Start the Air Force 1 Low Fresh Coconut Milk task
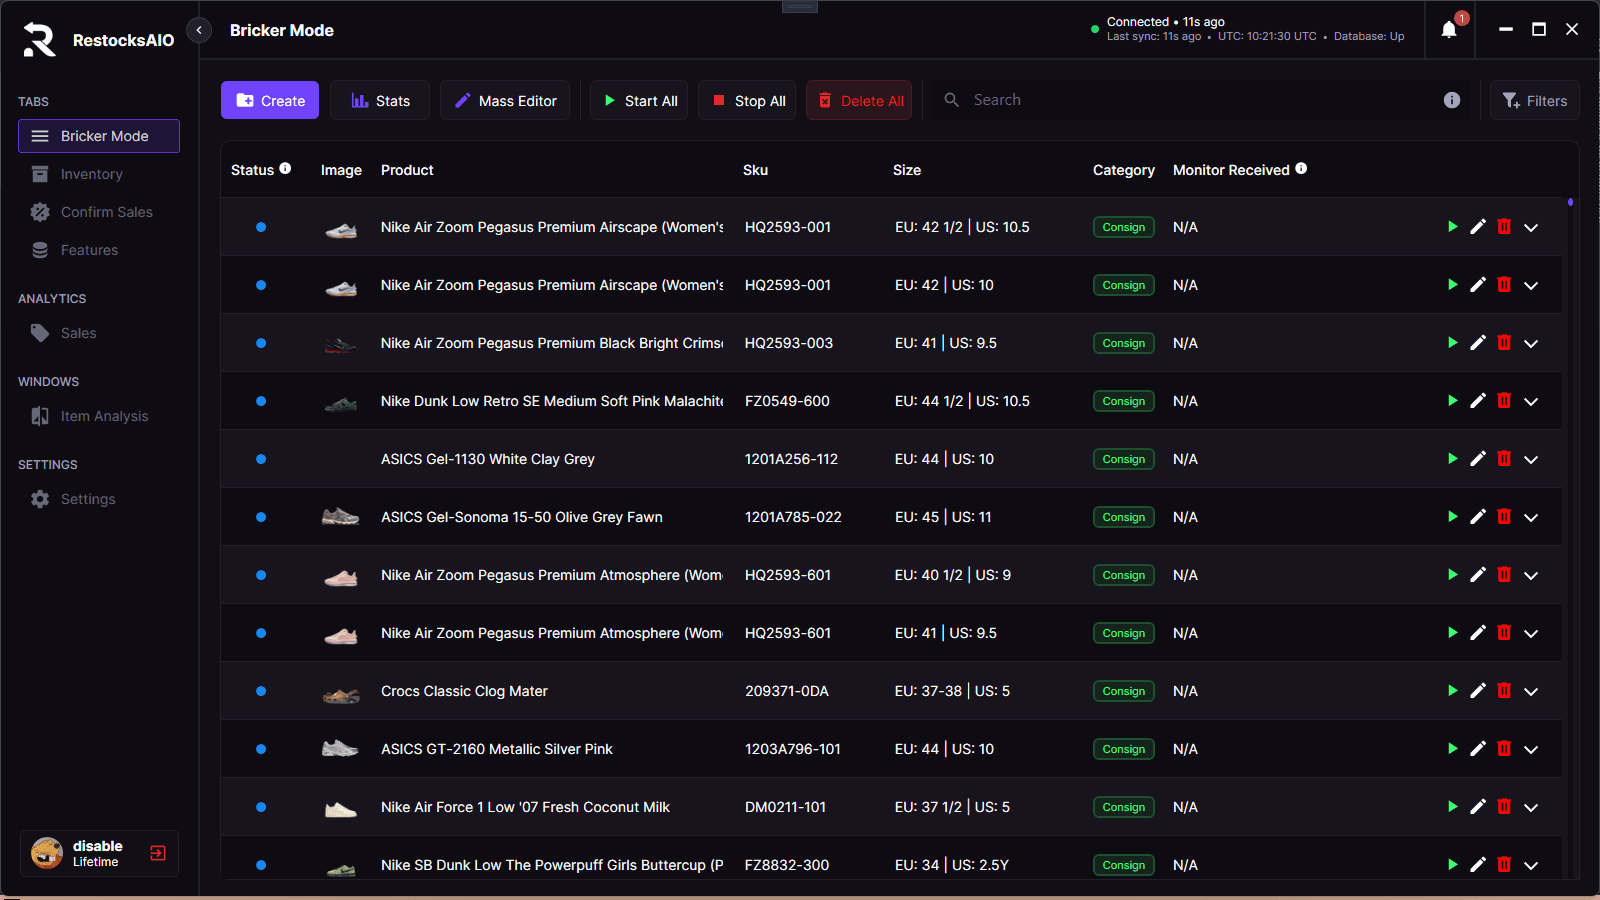Viewport: 1600px width, 900px height. pos(1452,807)
